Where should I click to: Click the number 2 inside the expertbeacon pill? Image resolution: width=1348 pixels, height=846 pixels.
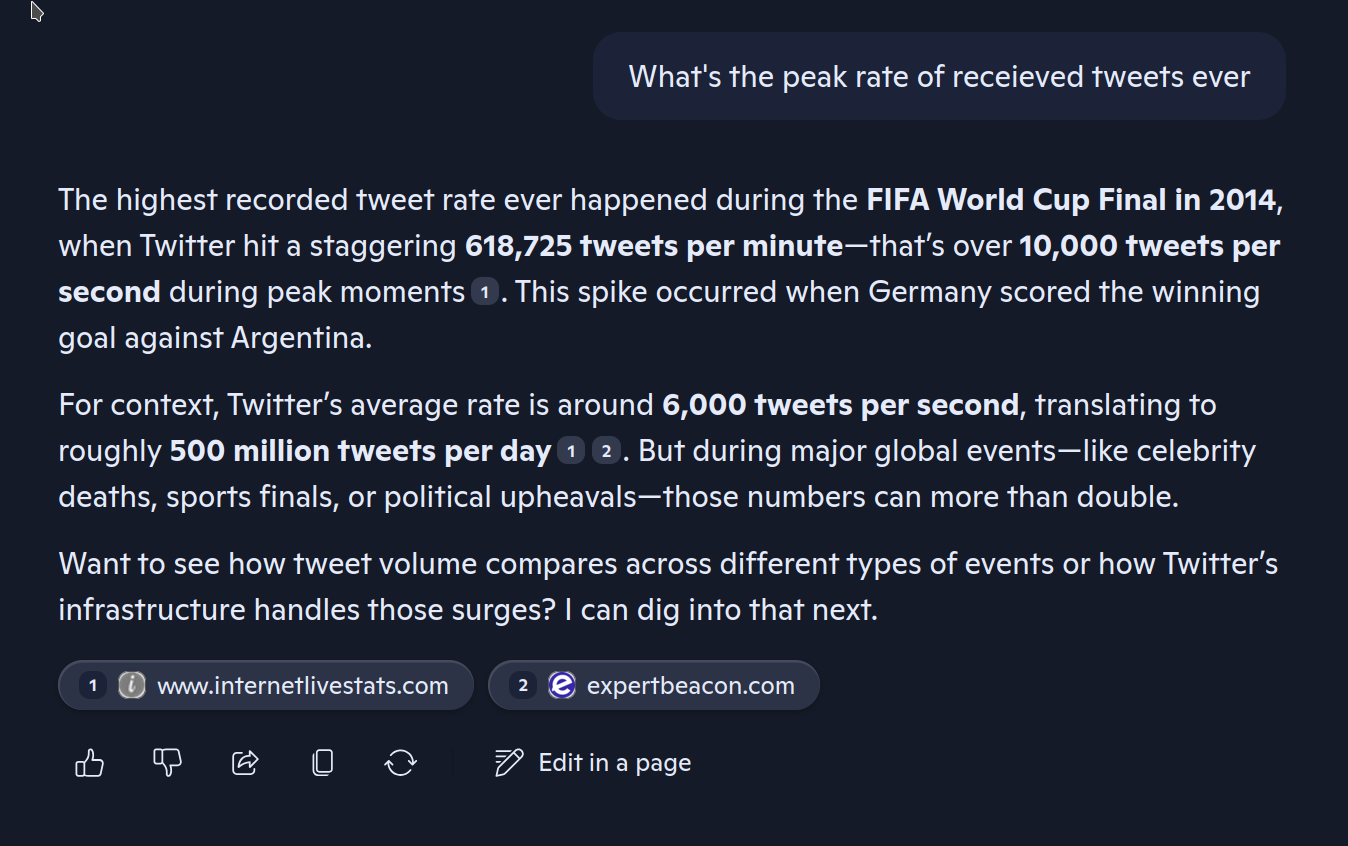[x=521, y=685]
